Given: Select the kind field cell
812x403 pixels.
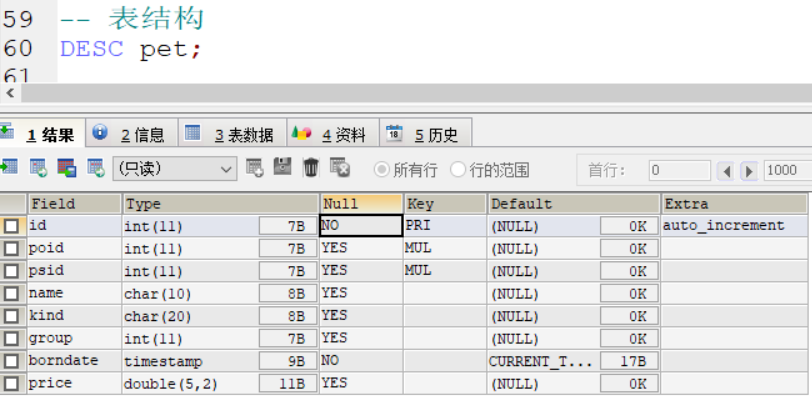Looking at the screenshot, I should click(x=75, y=316).
